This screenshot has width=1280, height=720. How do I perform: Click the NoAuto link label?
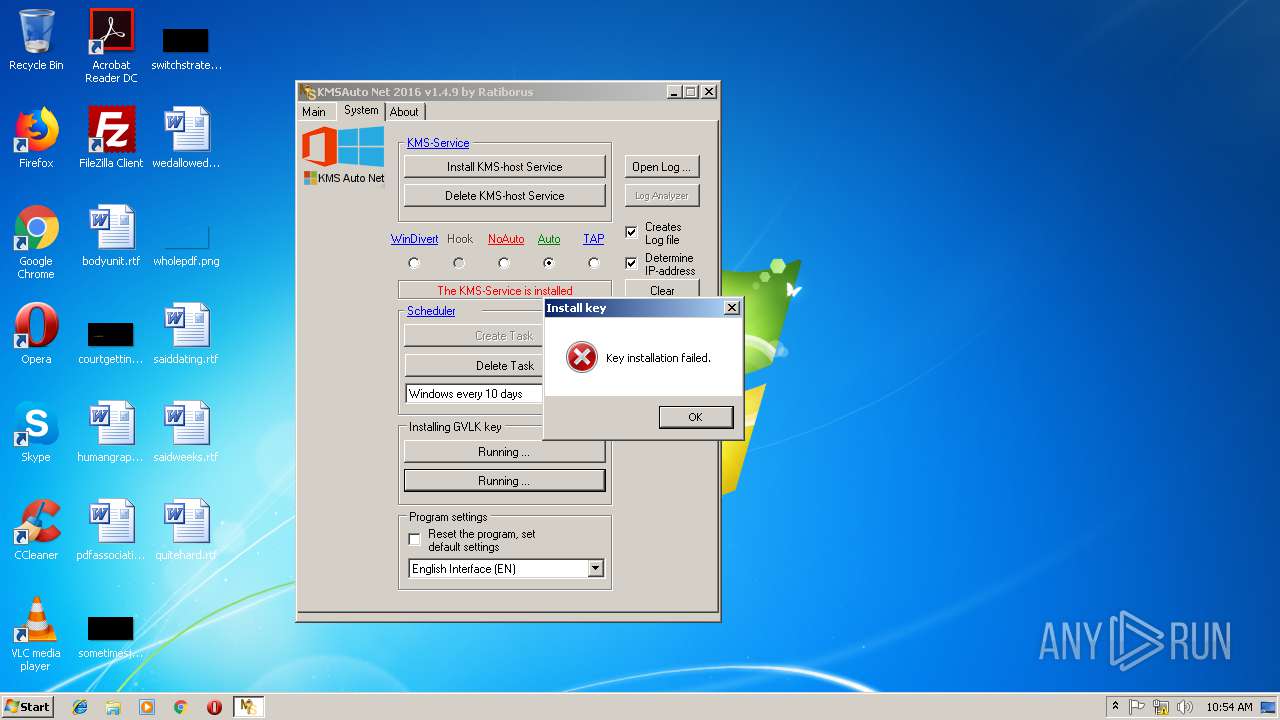[x=506, y=239]
